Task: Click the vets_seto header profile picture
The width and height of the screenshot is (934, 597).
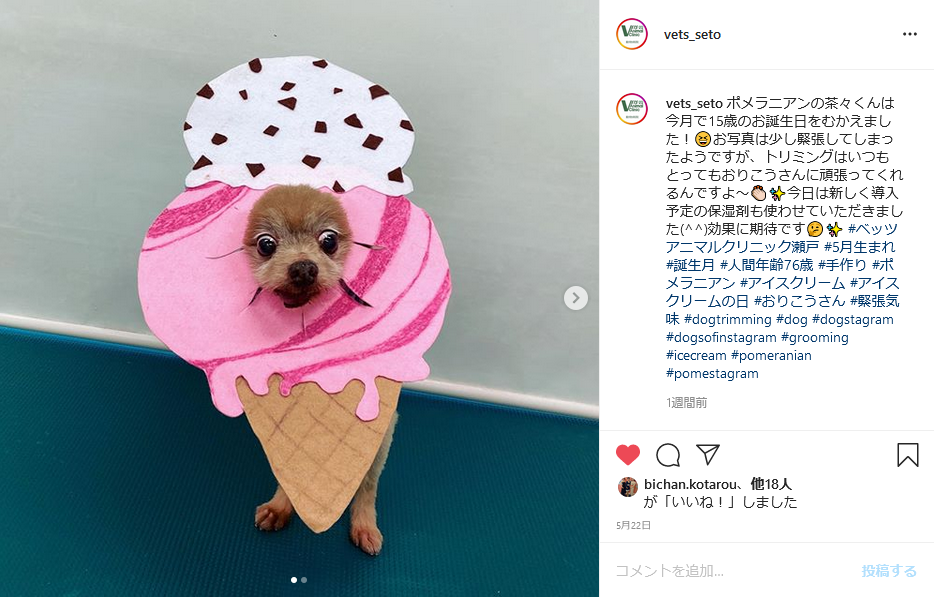Action: coord(631,34)
